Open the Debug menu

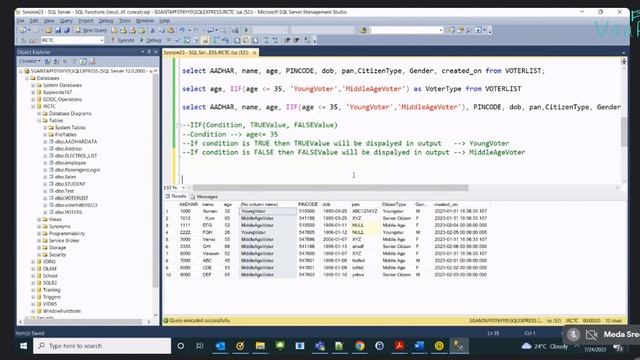click(106, 20)
